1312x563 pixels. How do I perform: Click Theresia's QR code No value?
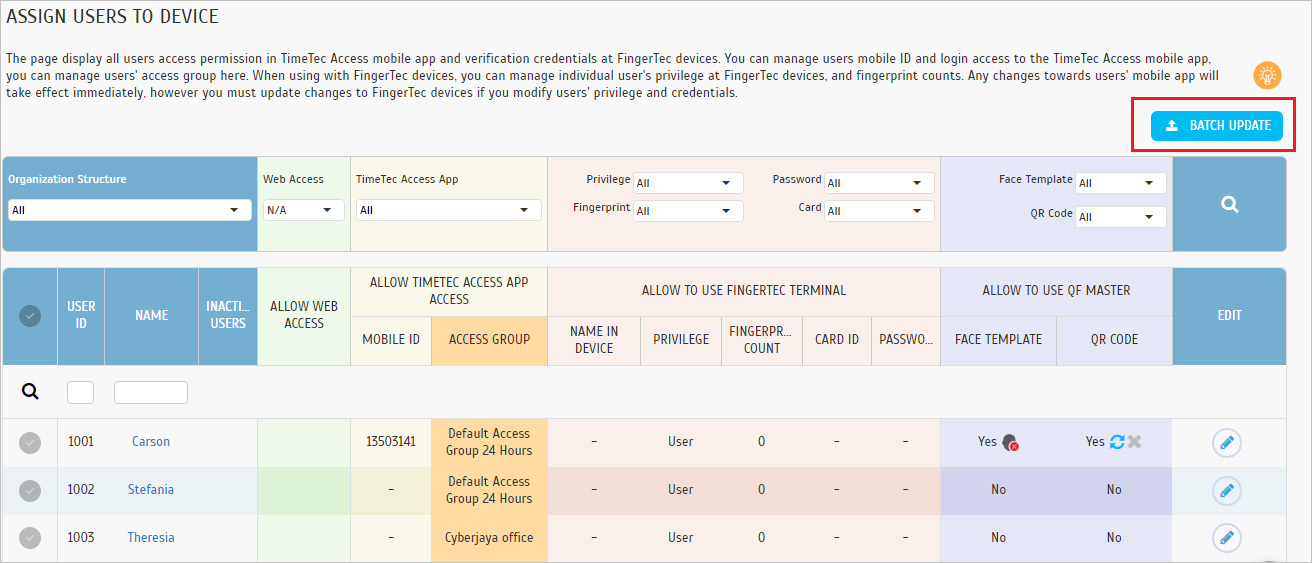pos(1114,538)
